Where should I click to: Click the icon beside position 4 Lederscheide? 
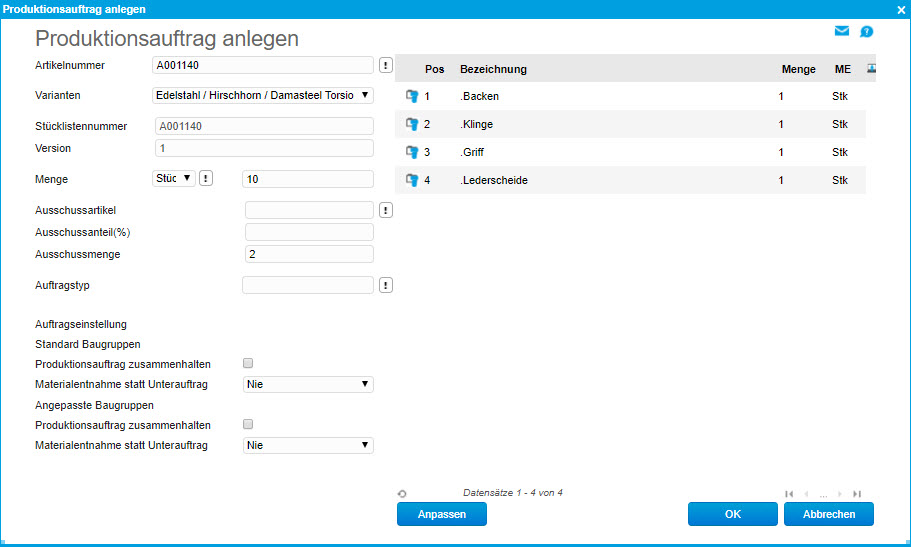tap(411, 180)
